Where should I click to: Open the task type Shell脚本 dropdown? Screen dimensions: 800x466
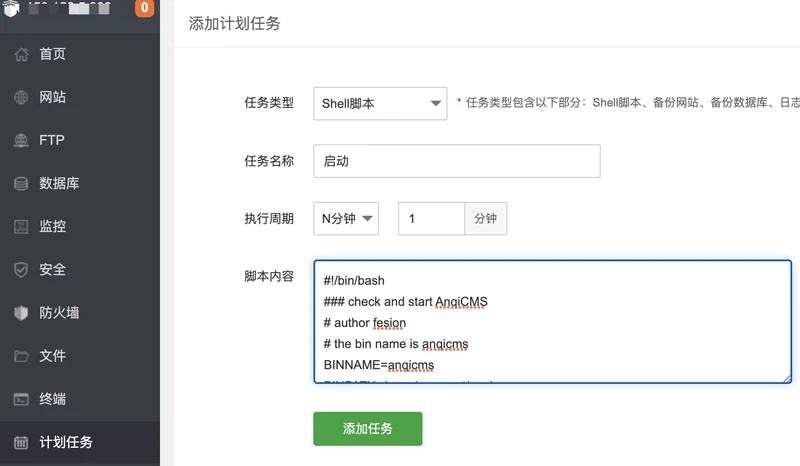(x=380, y=103)
